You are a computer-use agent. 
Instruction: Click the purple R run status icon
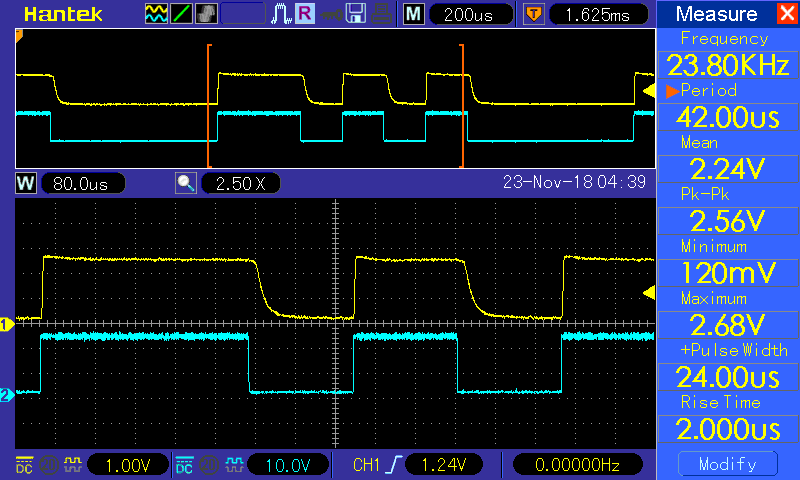pos(304,14)
